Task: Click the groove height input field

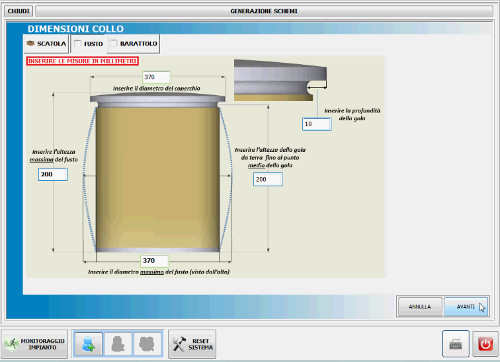Action: tap(268, 179)
